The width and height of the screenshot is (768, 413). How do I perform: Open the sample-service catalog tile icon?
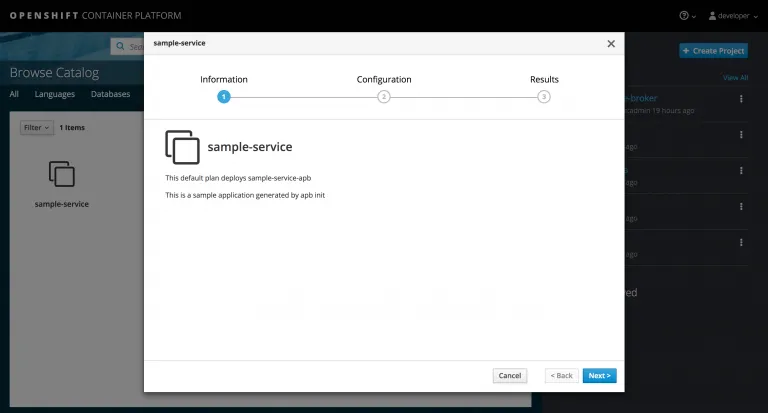click(x=62, y=173)
